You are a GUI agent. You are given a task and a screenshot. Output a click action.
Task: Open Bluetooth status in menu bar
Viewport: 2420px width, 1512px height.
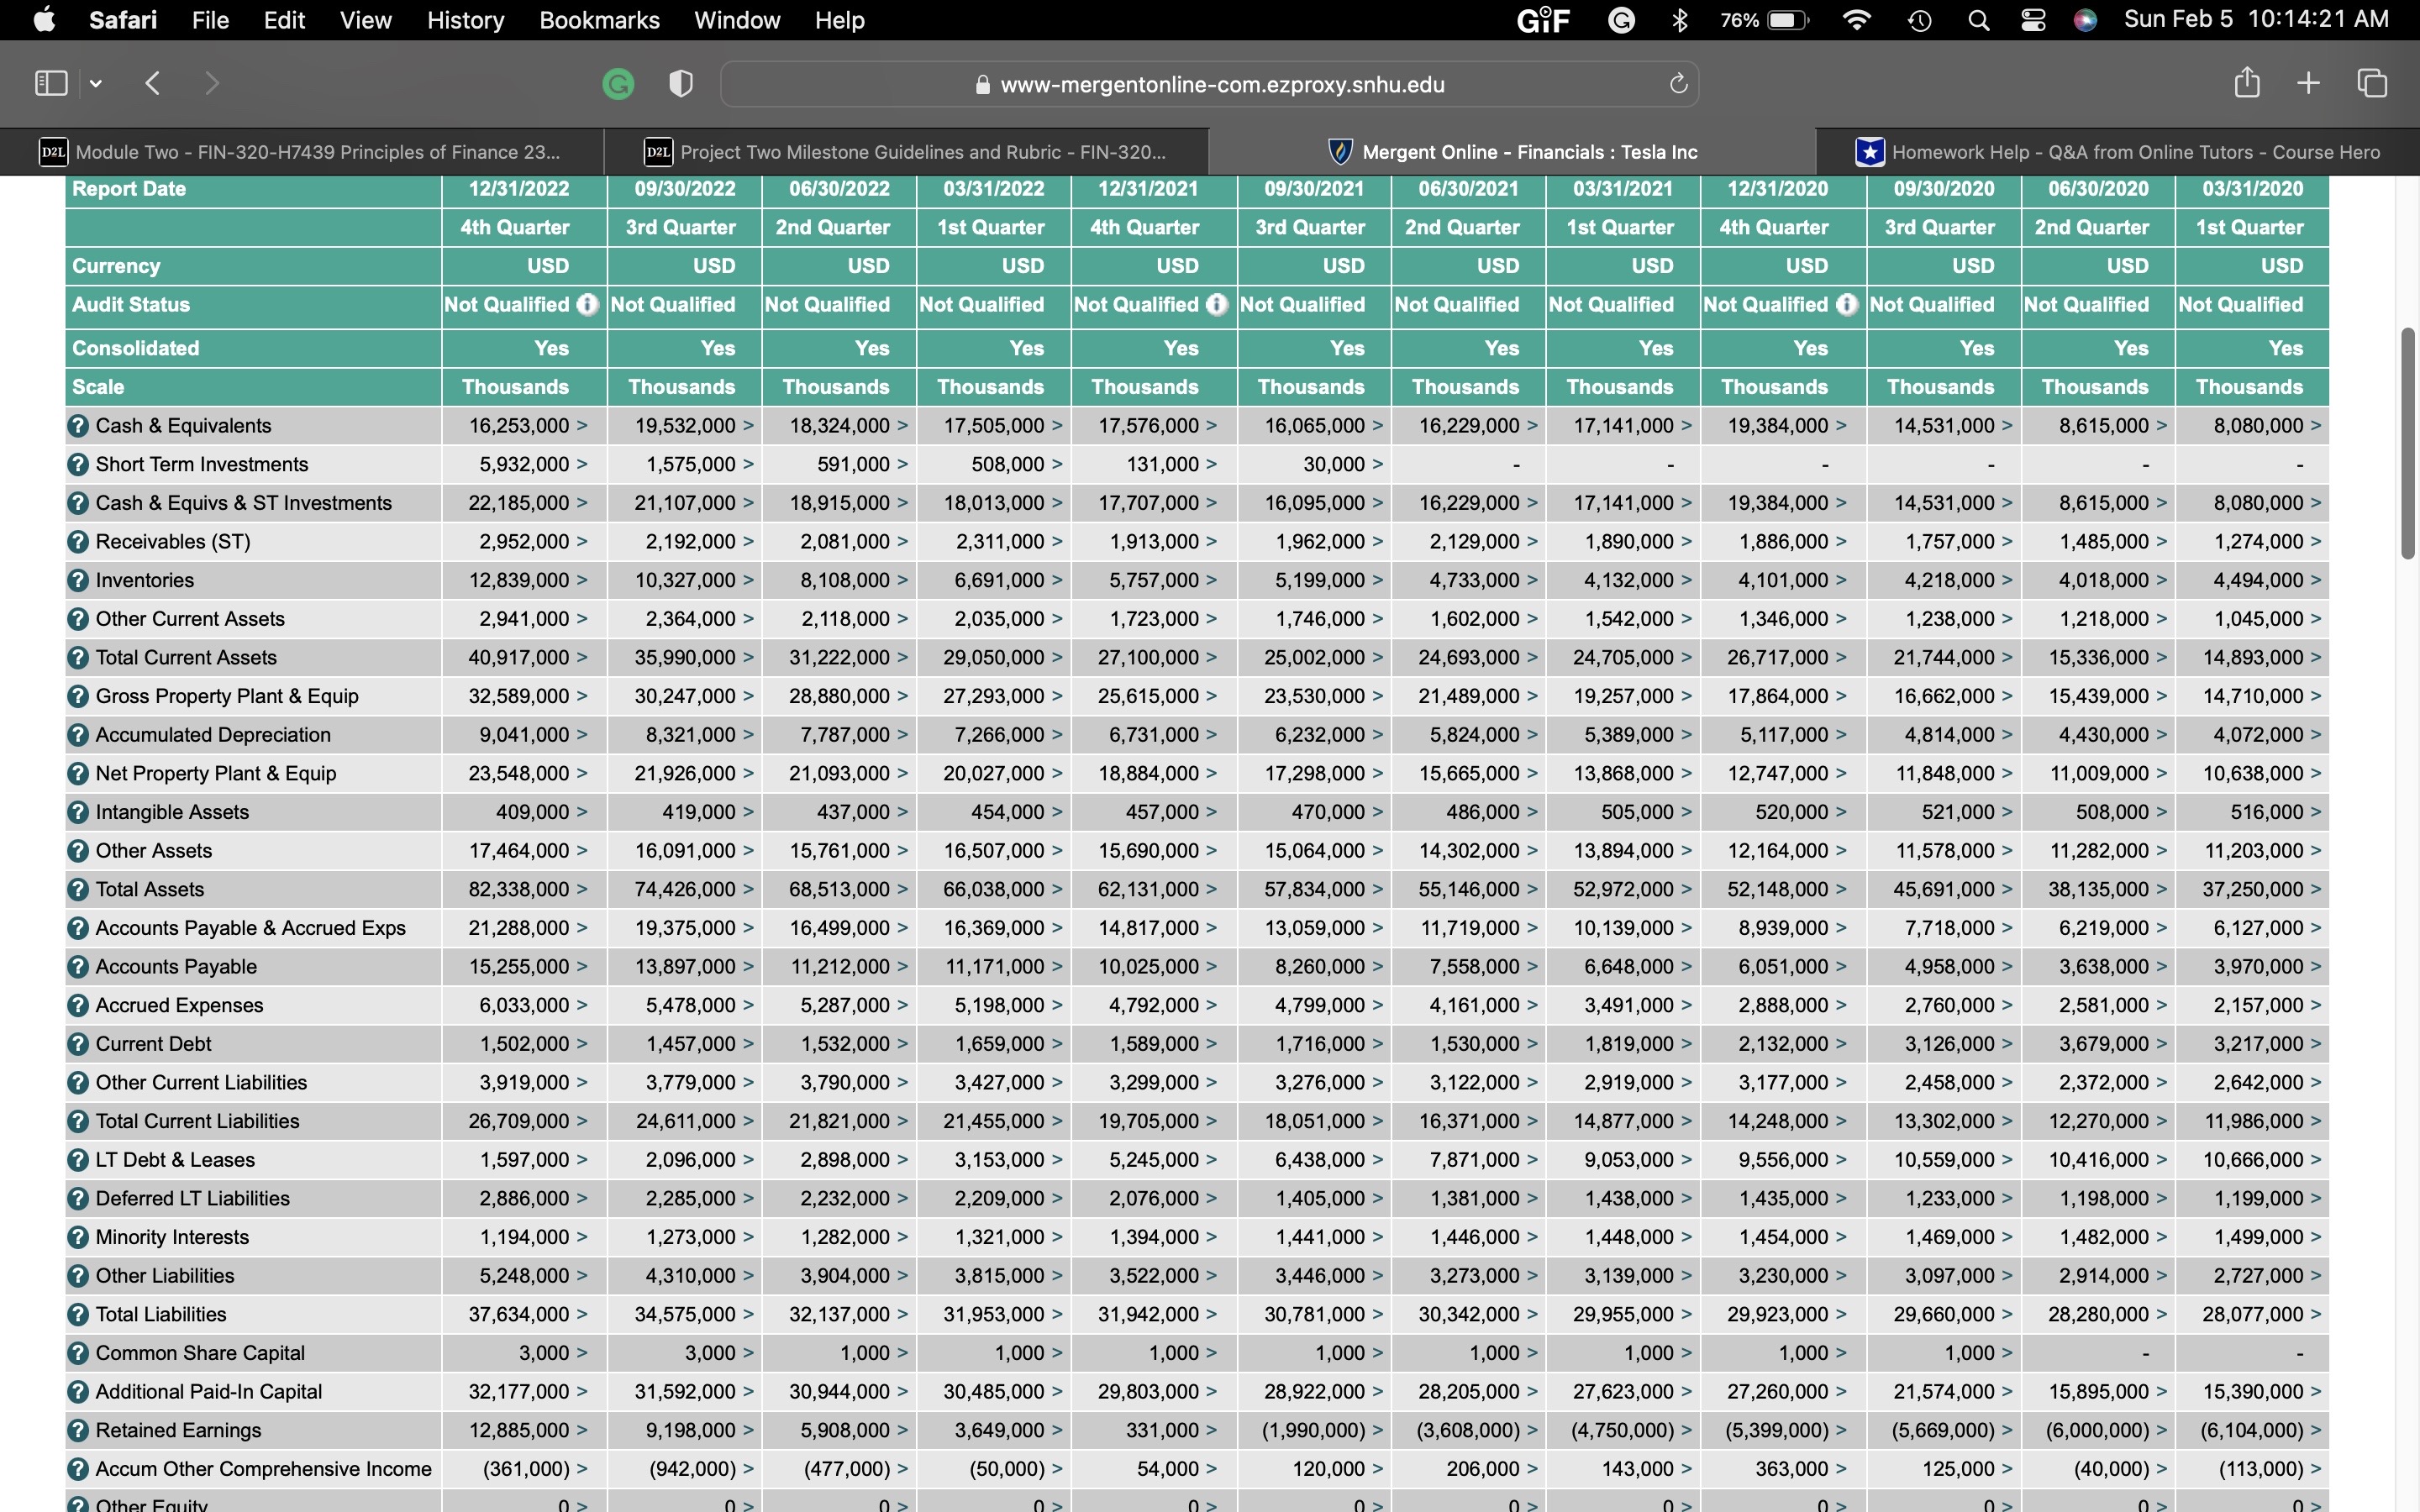point(1680,21)
